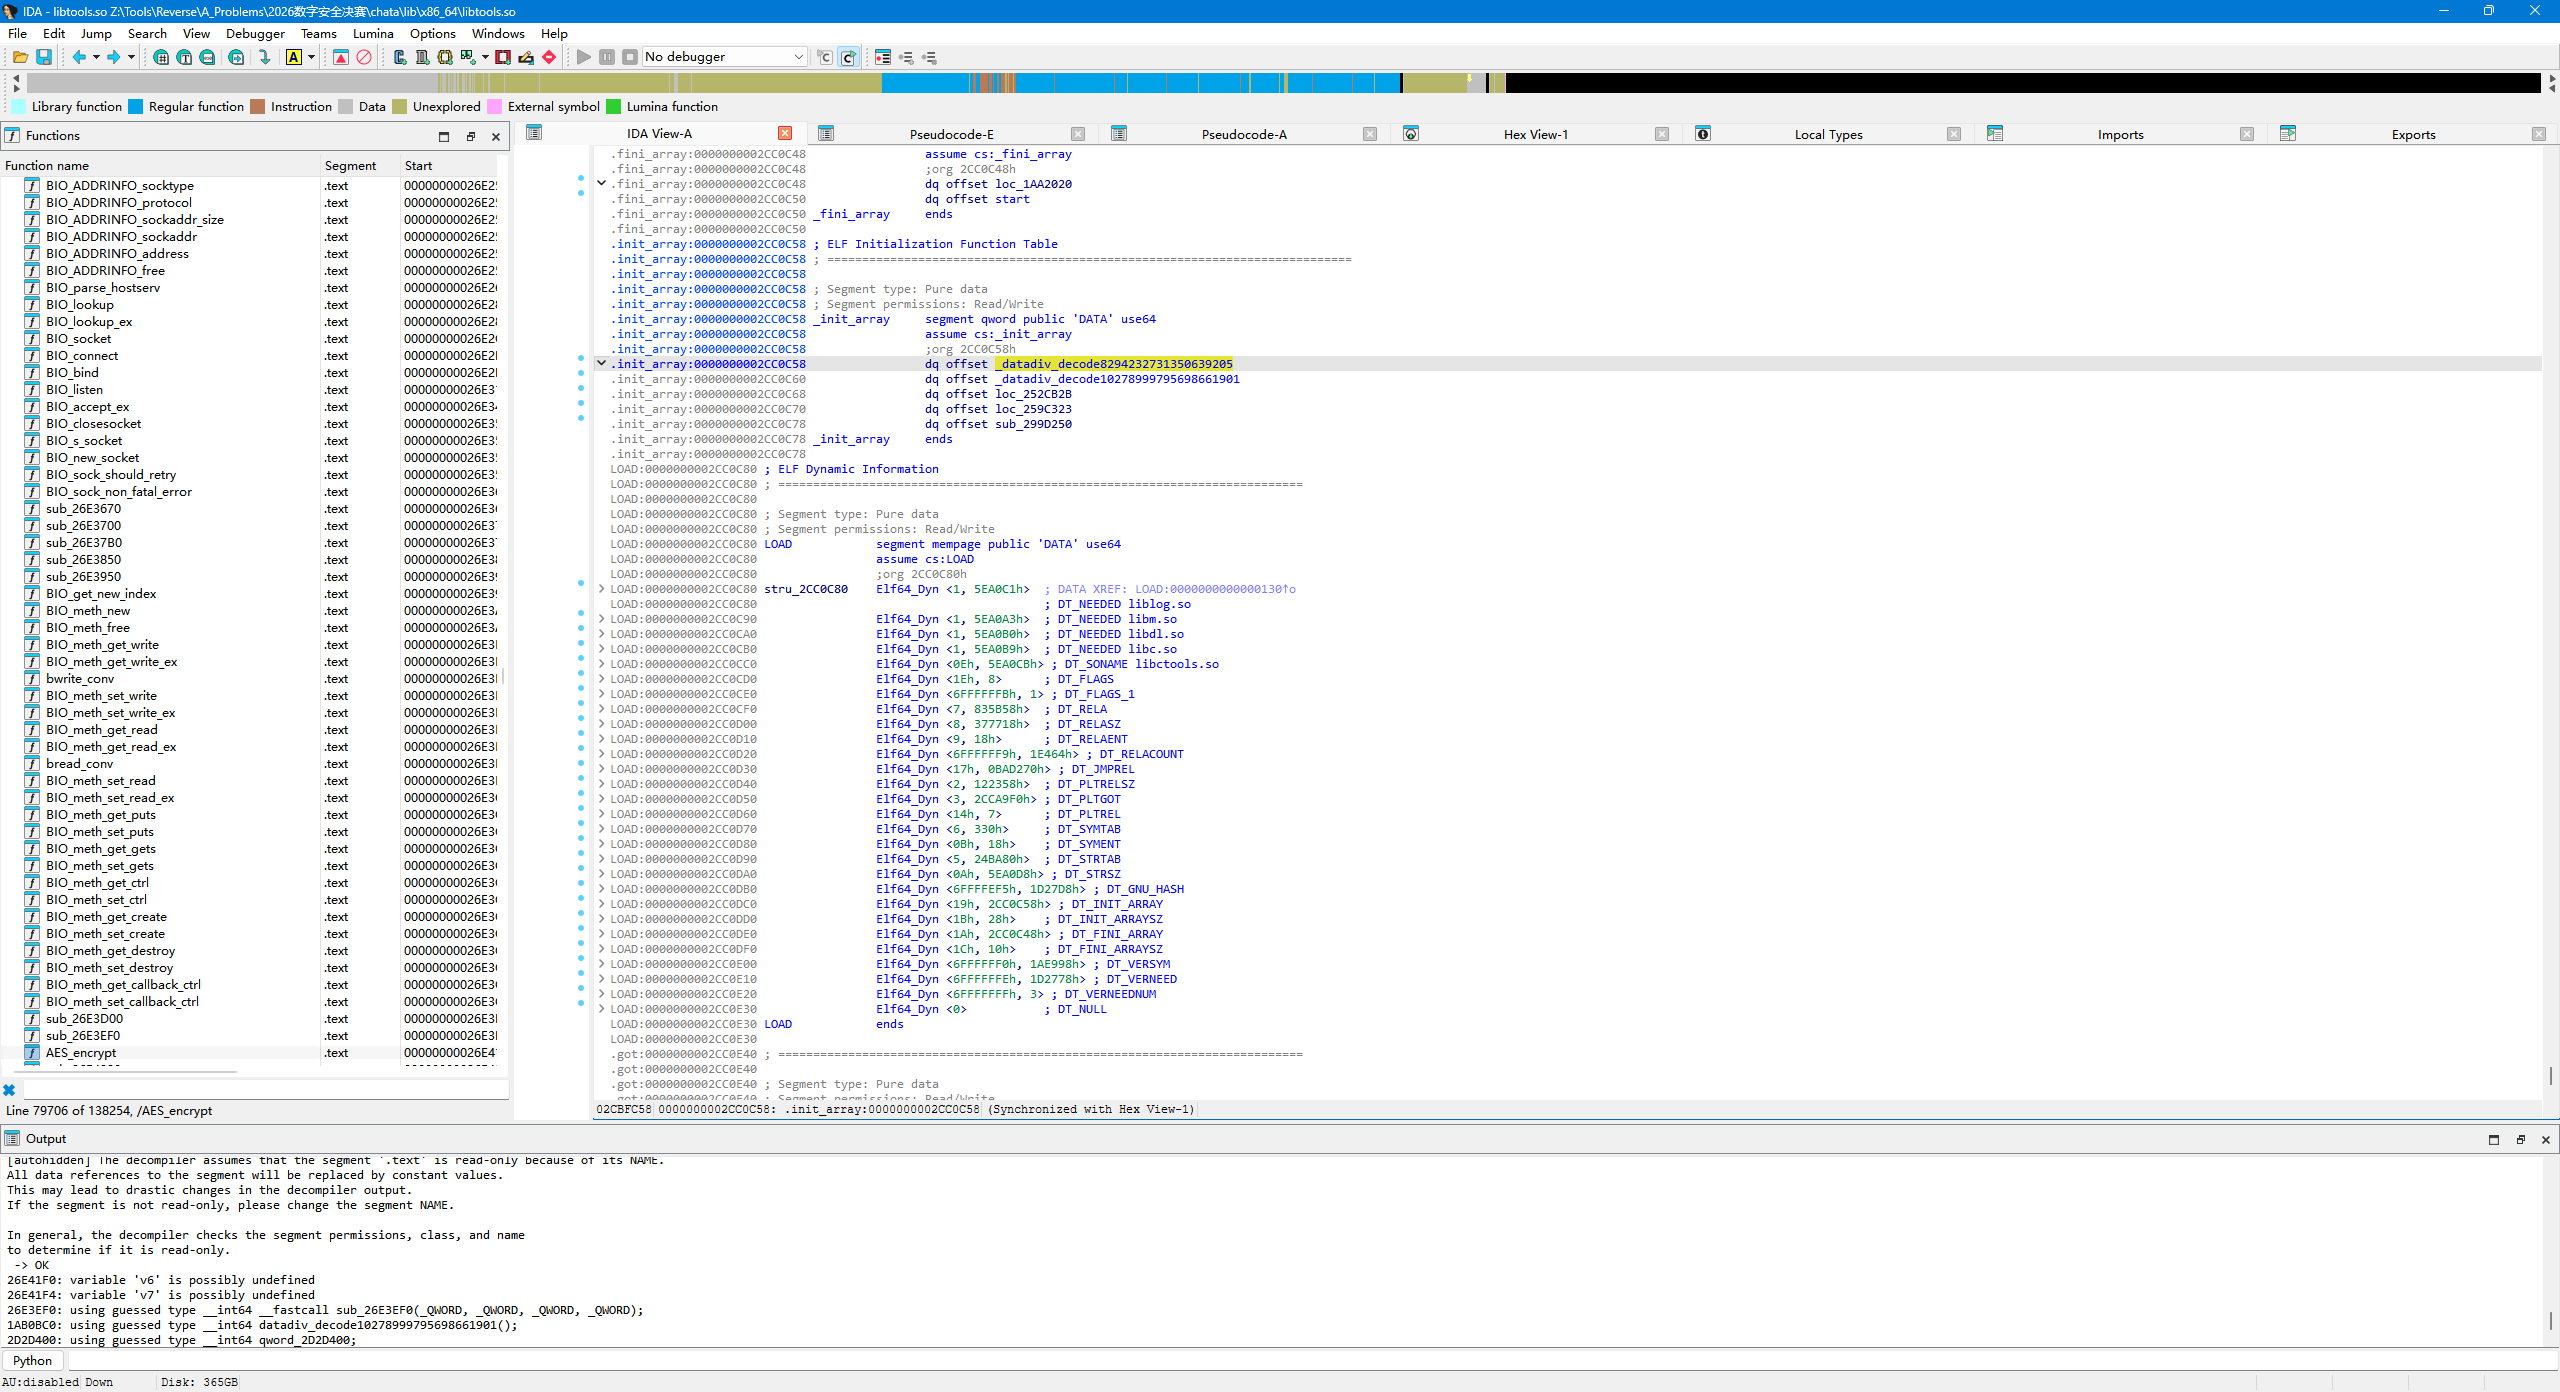Open the Lumina menu
This screenshot has width=2560, height=1392.
coord(373,33)
